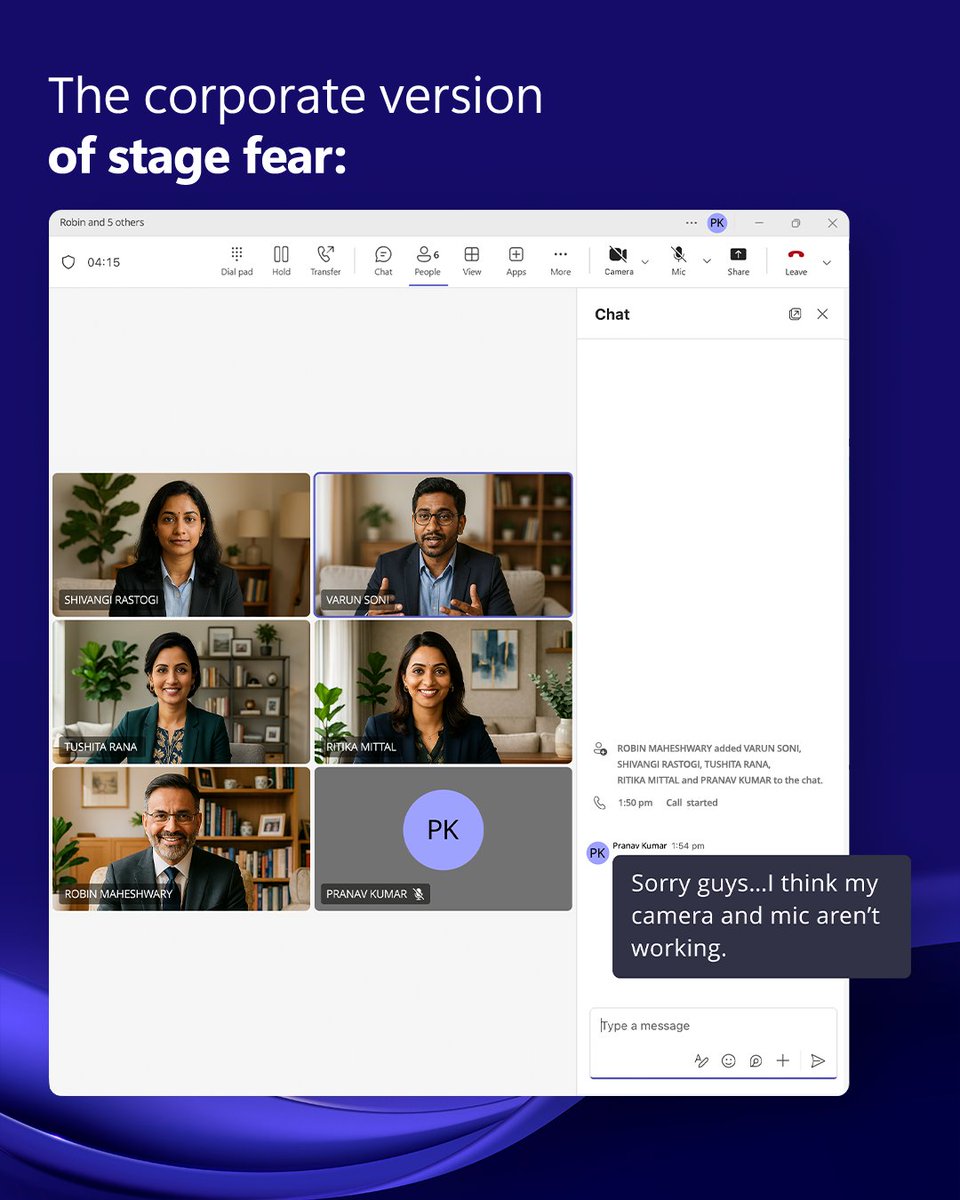Open More actions in toolbar
Image resolution: width=960 pixels, height=1200 pixels.
[560, 261]
